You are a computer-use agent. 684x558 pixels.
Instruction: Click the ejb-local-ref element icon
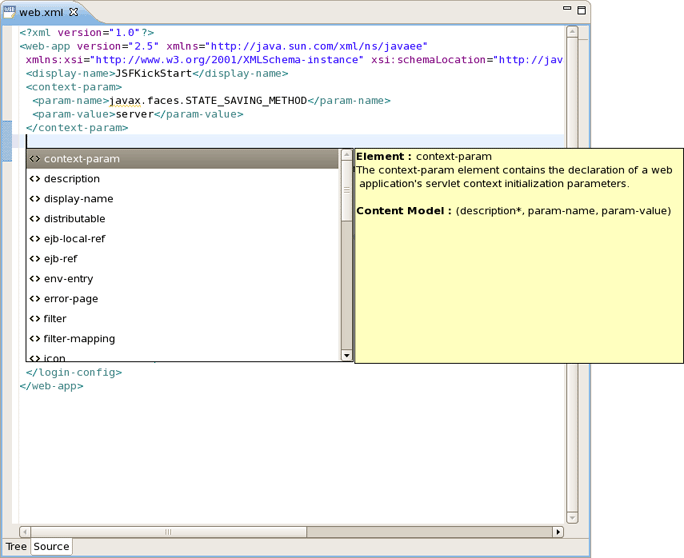click(x=35, y=239)
